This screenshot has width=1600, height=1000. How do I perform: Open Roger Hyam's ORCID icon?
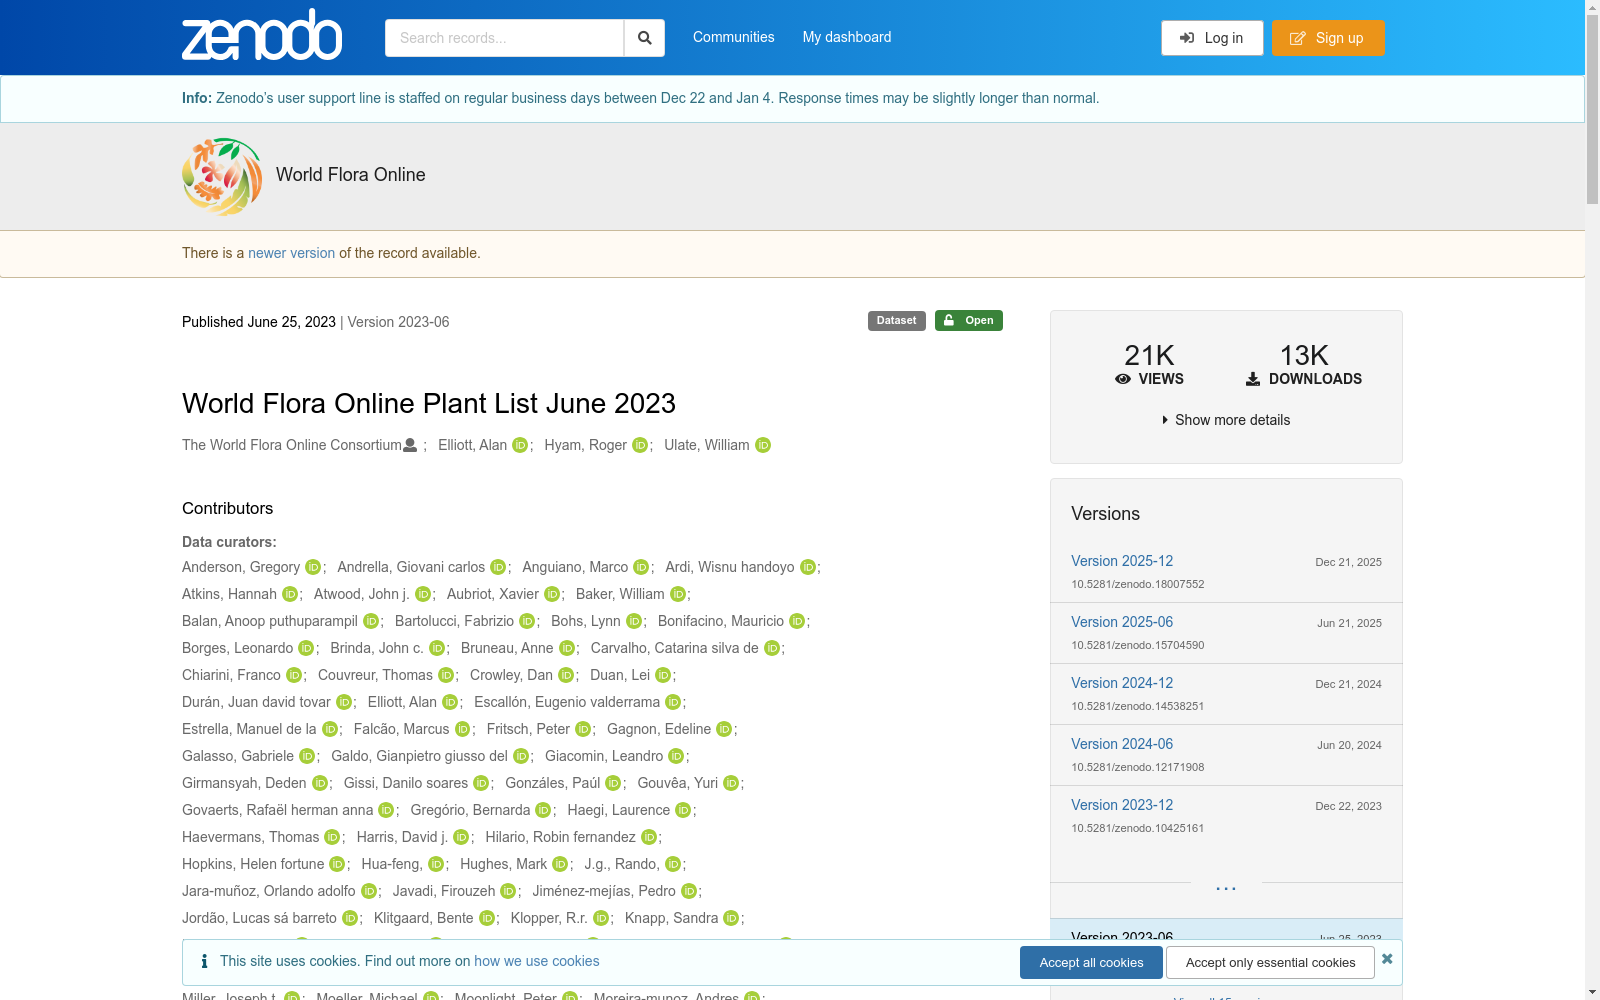pos(640,445)
